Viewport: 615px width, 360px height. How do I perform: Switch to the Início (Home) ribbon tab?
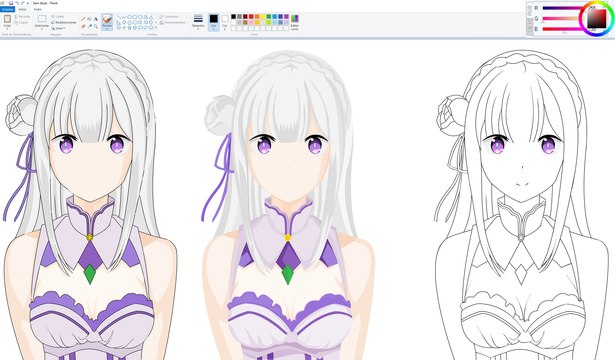(22, 9)
